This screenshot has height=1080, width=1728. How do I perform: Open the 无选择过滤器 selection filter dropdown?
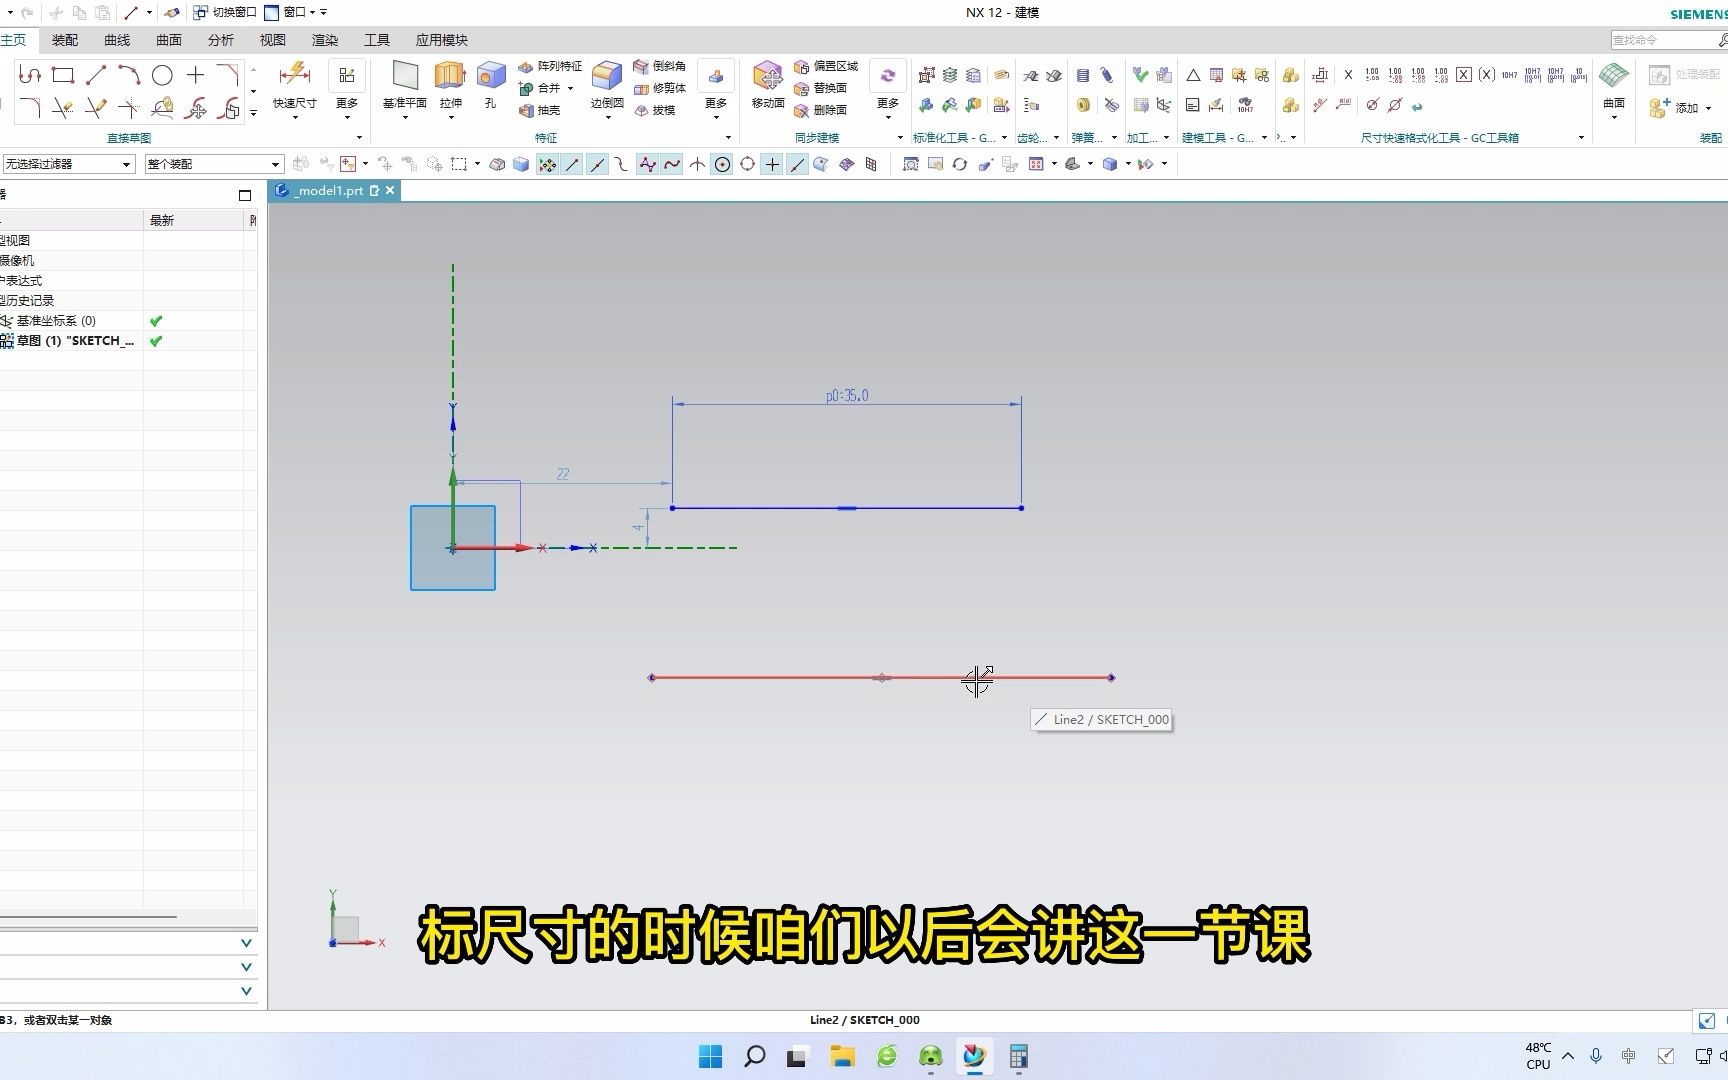[128, 163]
